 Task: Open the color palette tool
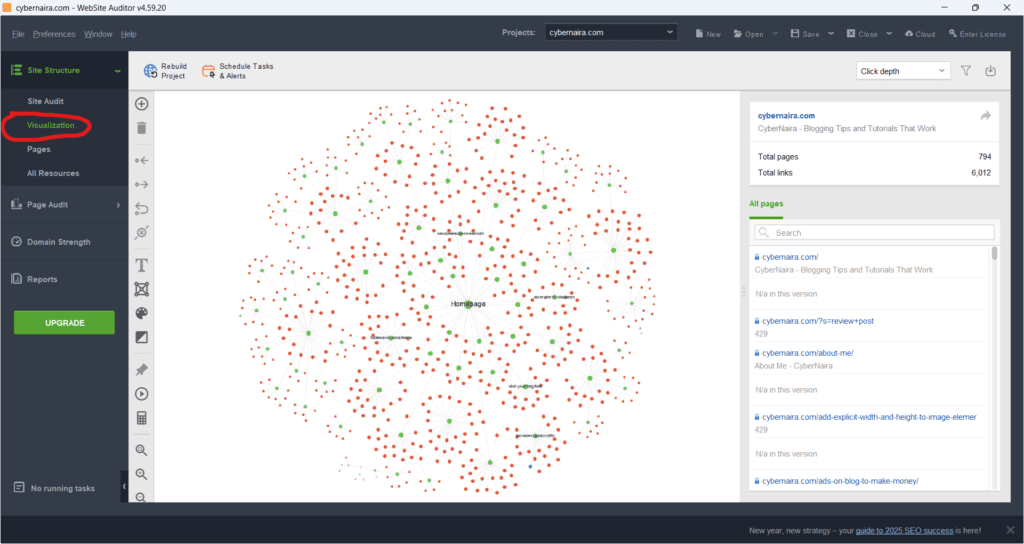pyautogui.click(x=141, y=313)
